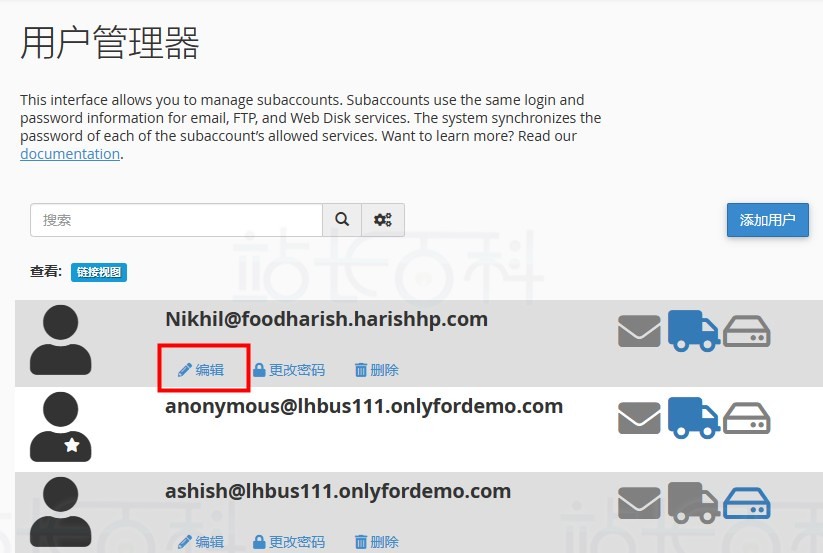This screenshot has height=553, width=823.
Task: Click anonymous user's email envelope icon
Action: [639, 418]
